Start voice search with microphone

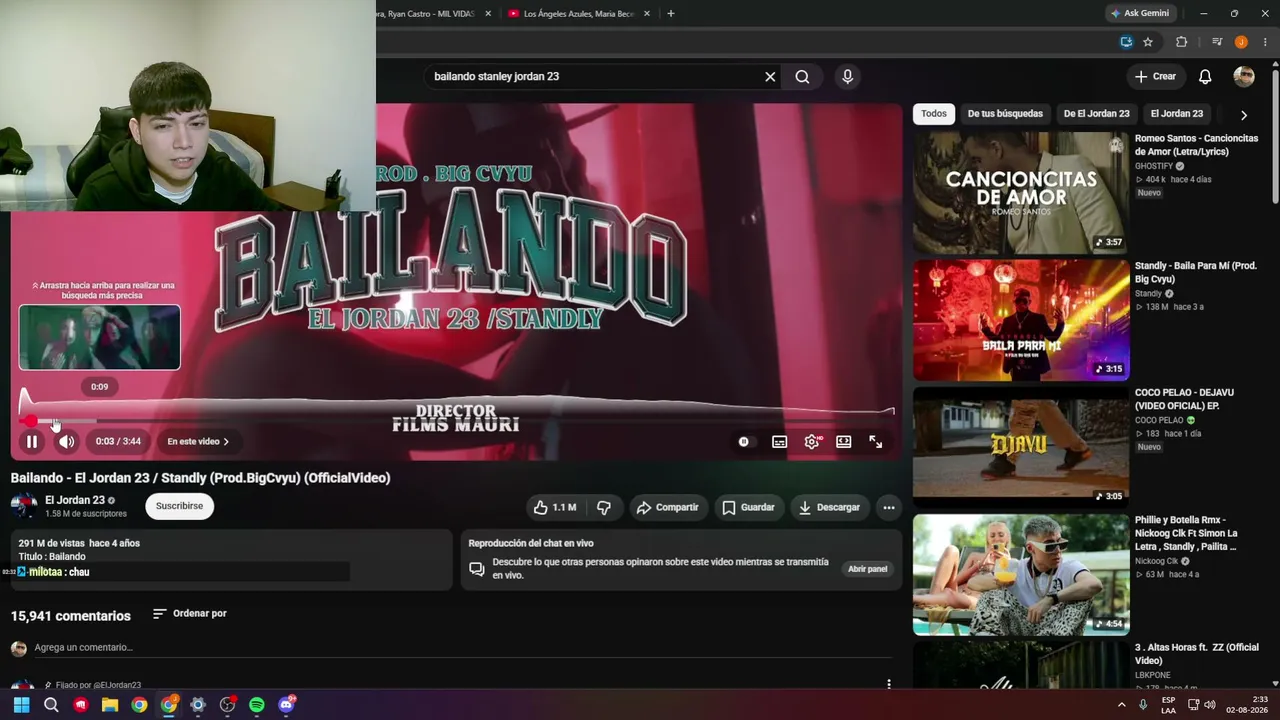click(x=847, y=76)
